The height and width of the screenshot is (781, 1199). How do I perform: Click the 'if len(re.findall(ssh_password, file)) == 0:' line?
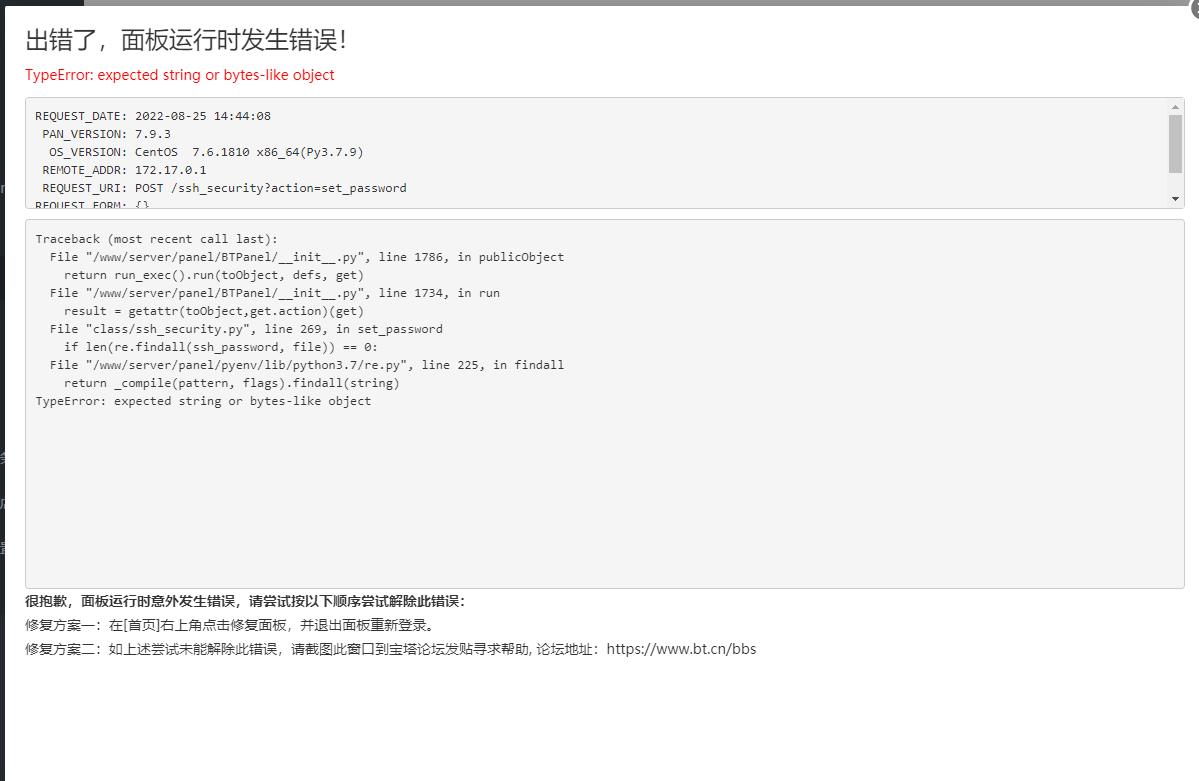coord(220,347)
